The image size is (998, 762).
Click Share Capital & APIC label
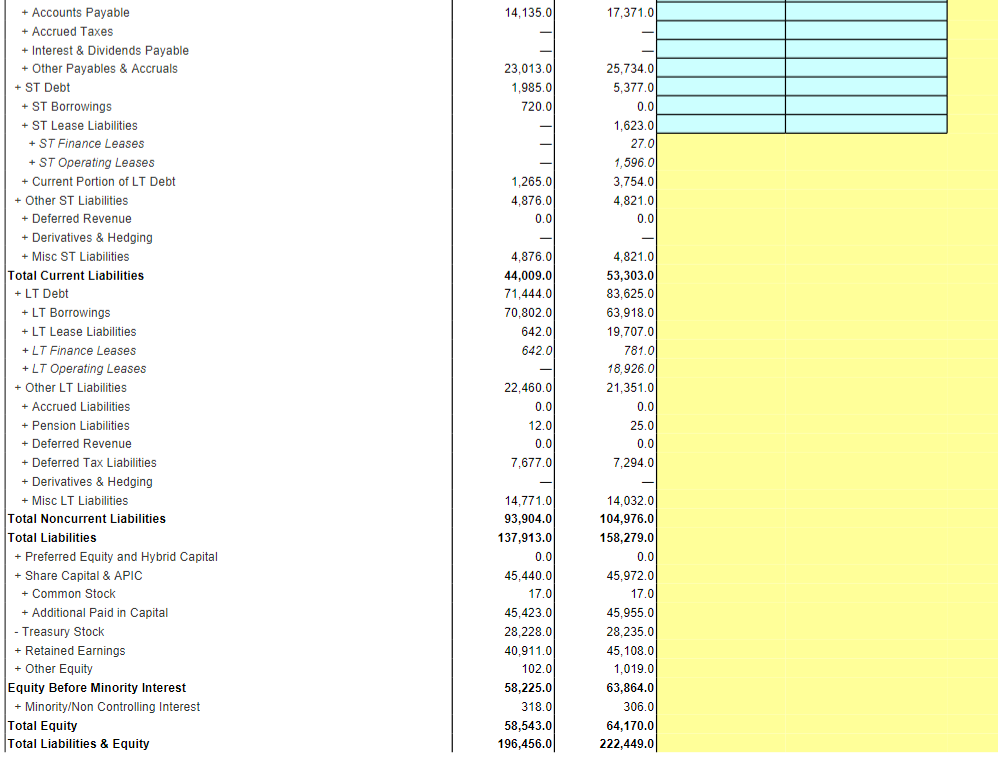[83, 576]
